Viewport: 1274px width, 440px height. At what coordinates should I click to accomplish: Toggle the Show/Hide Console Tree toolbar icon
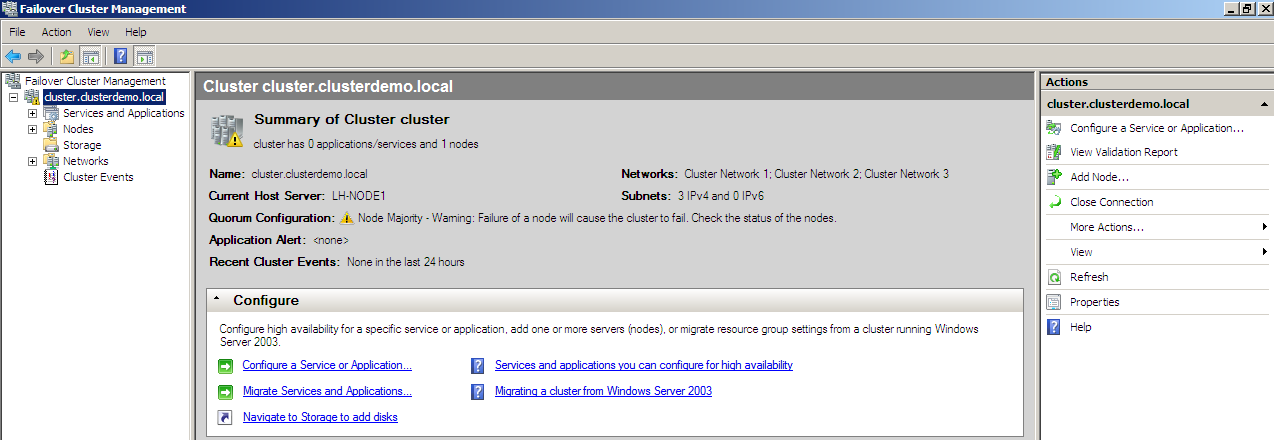pos(90,56)
